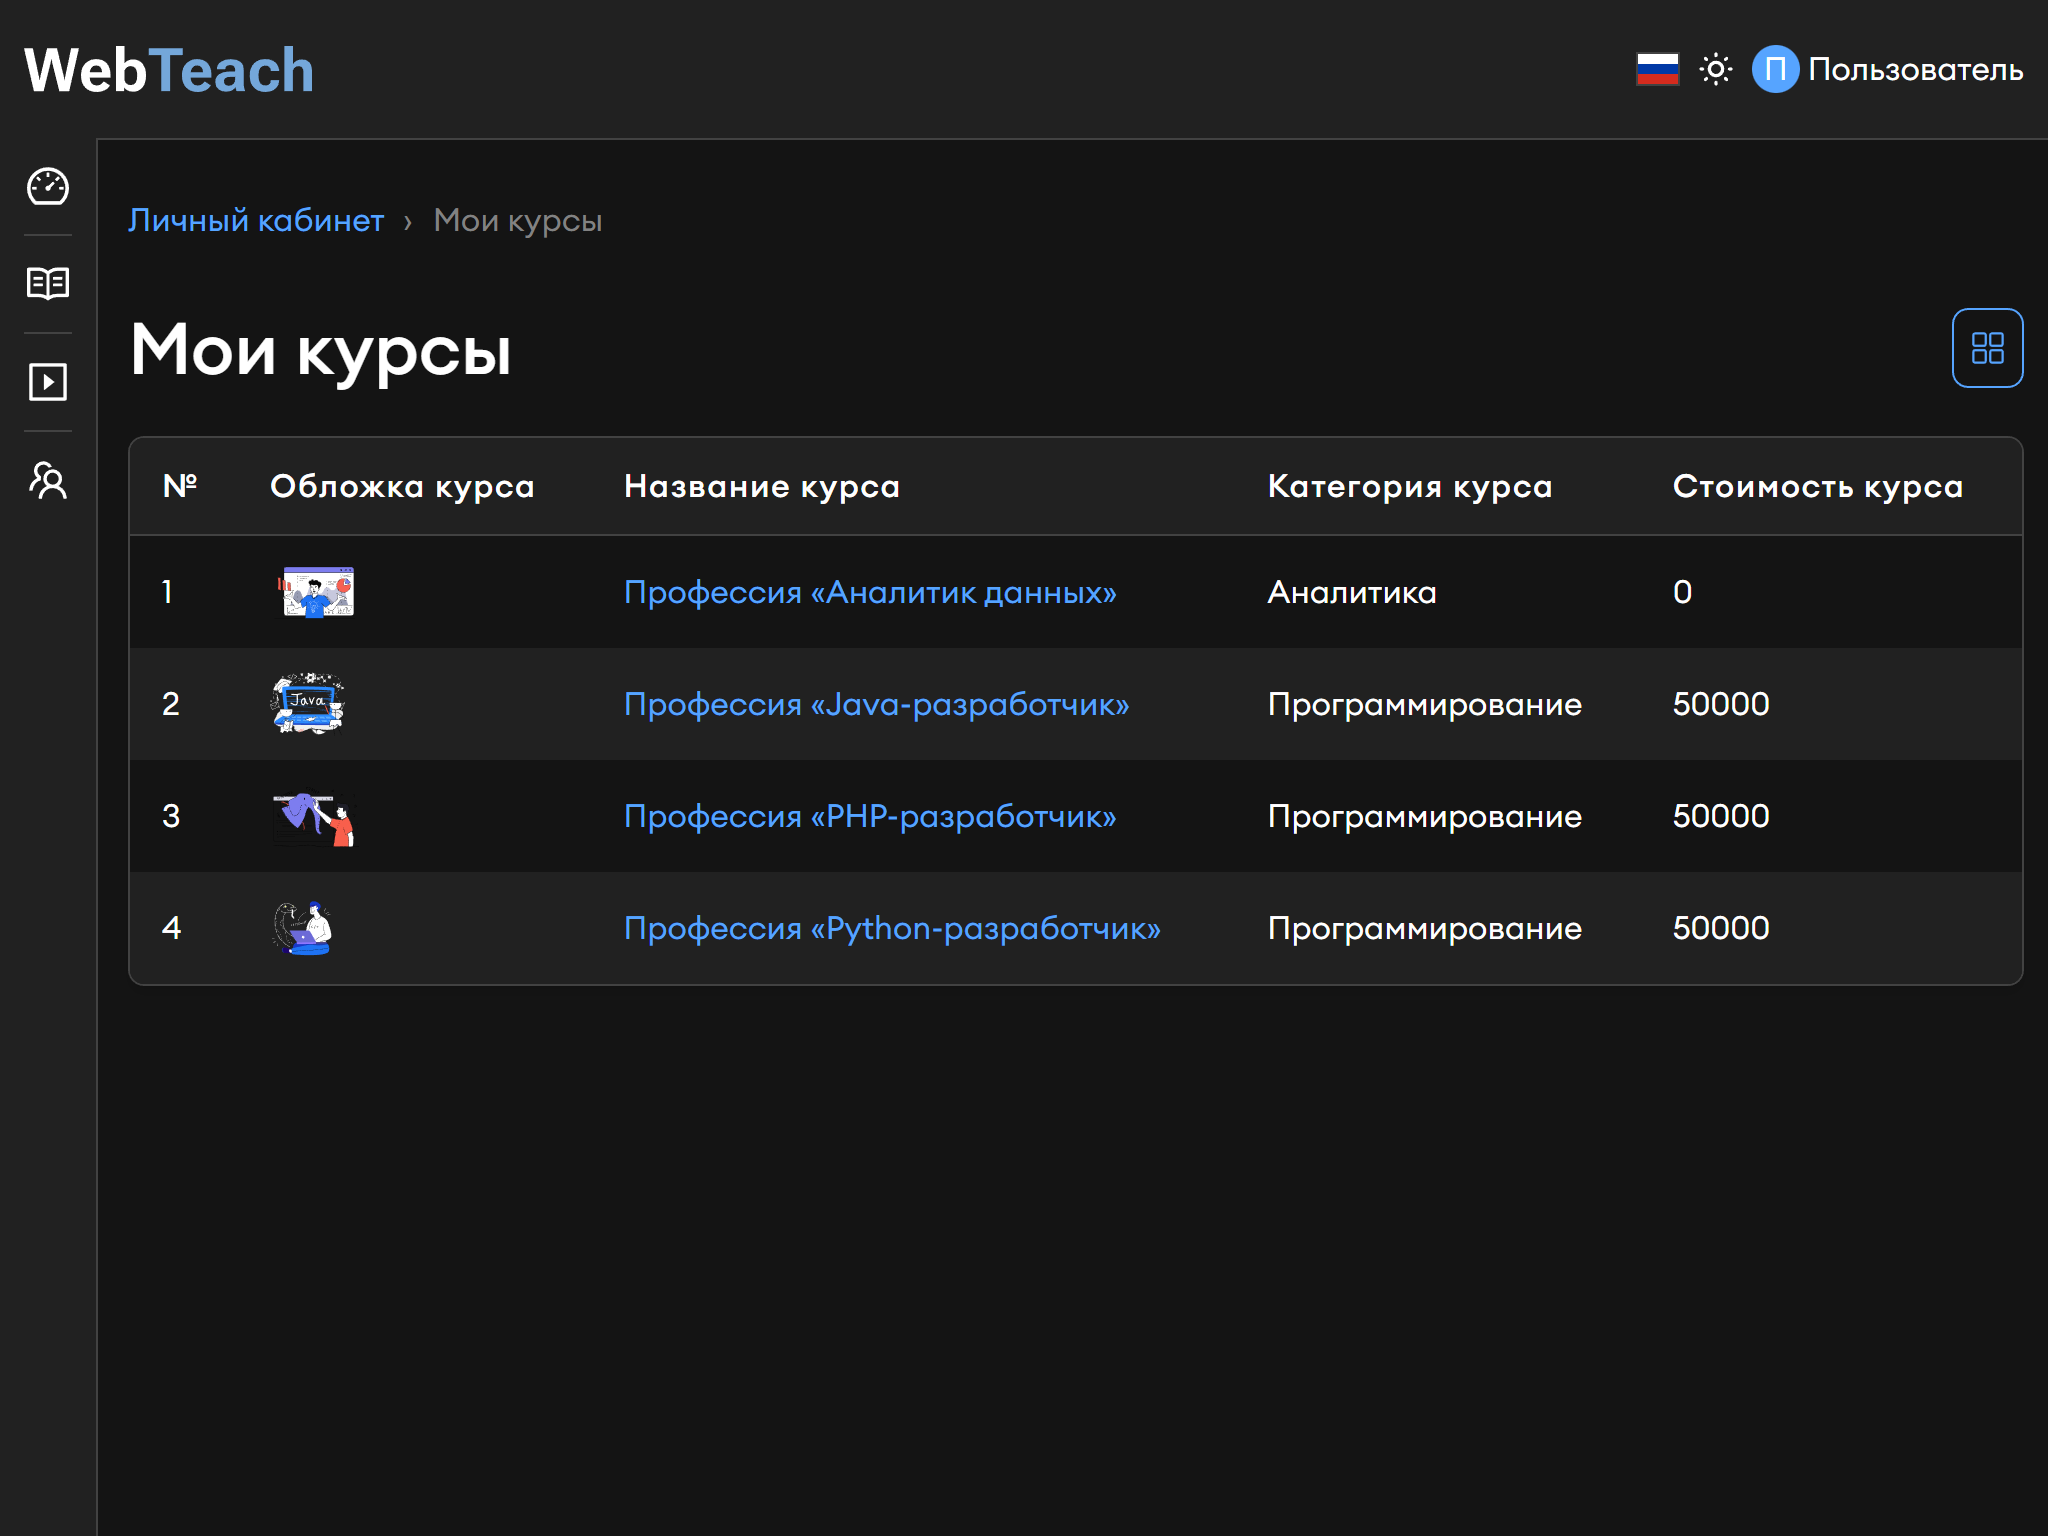This screenshot has width=2048, height=1536.
Task: Click the WebTeach logo
Action: pos(169,71)
